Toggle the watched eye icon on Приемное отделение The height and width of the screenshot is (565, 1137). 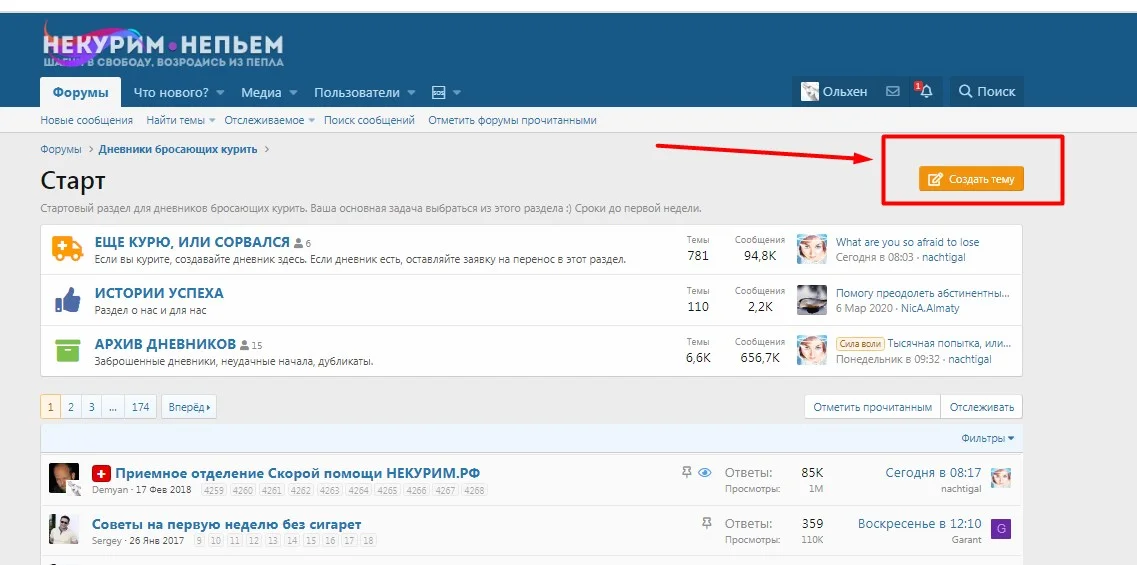(705, 472)
